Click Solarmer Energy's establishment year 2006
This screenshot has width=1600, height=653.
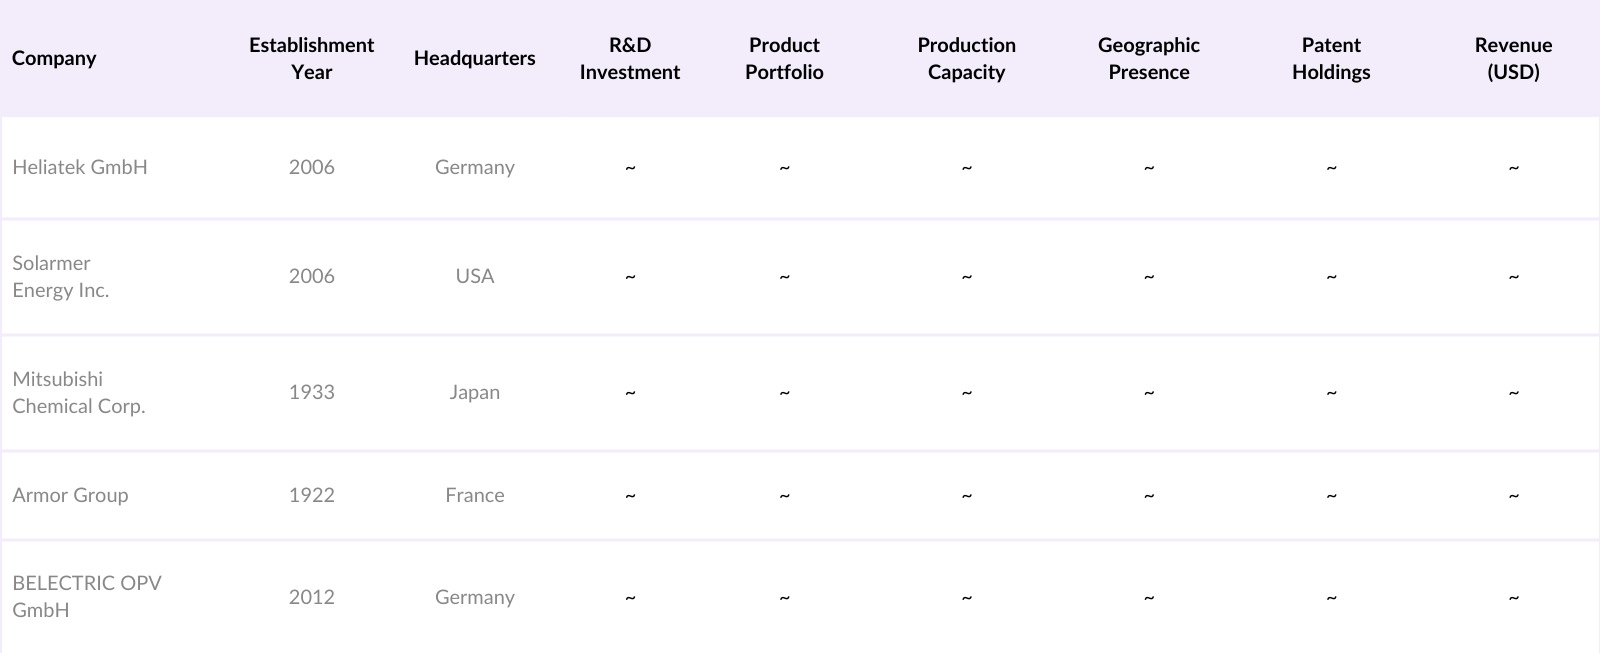(x=311, y=276)
